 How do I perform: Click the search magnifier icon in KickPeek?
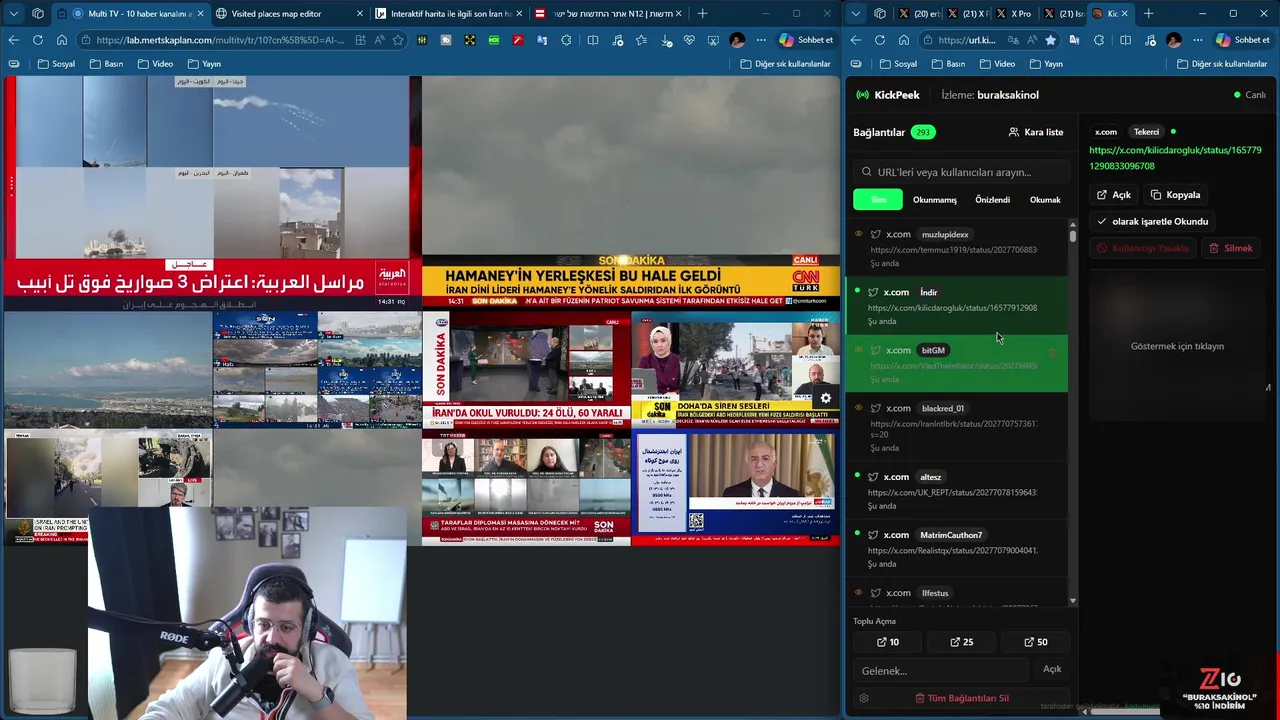click(867, 172)
